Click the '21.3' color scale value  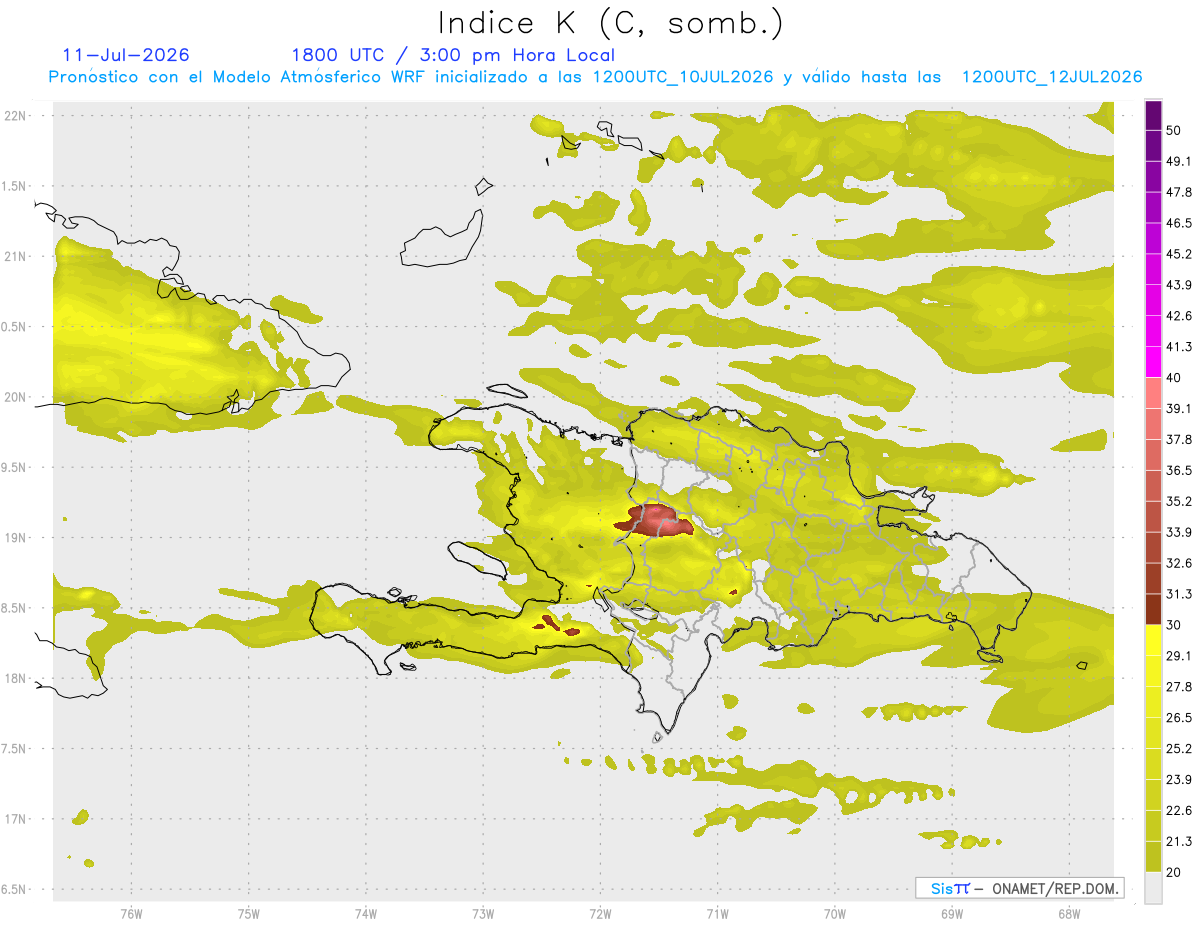tap(1179, 841)
